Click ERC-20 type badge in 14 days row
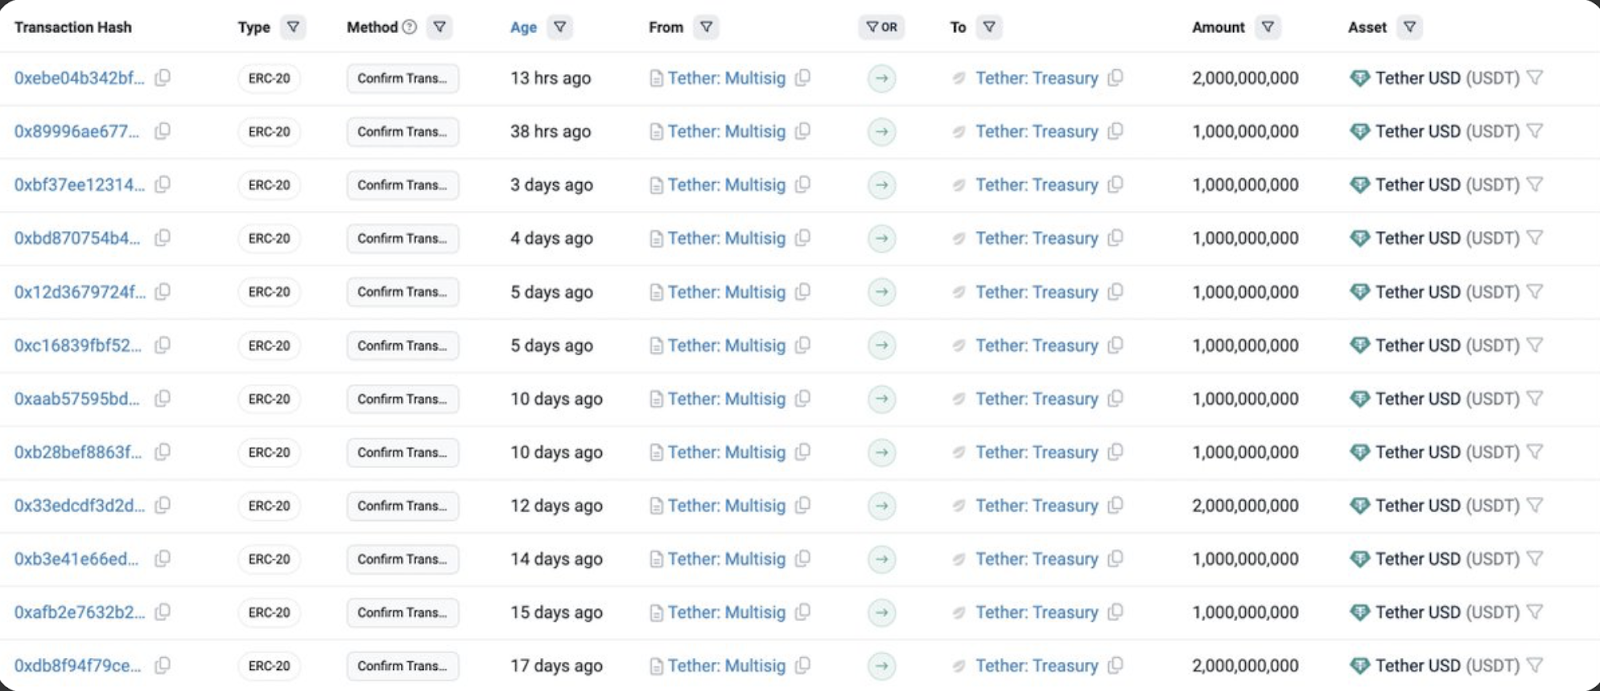Screen dimensions: 1600x691 pos(269,559)
